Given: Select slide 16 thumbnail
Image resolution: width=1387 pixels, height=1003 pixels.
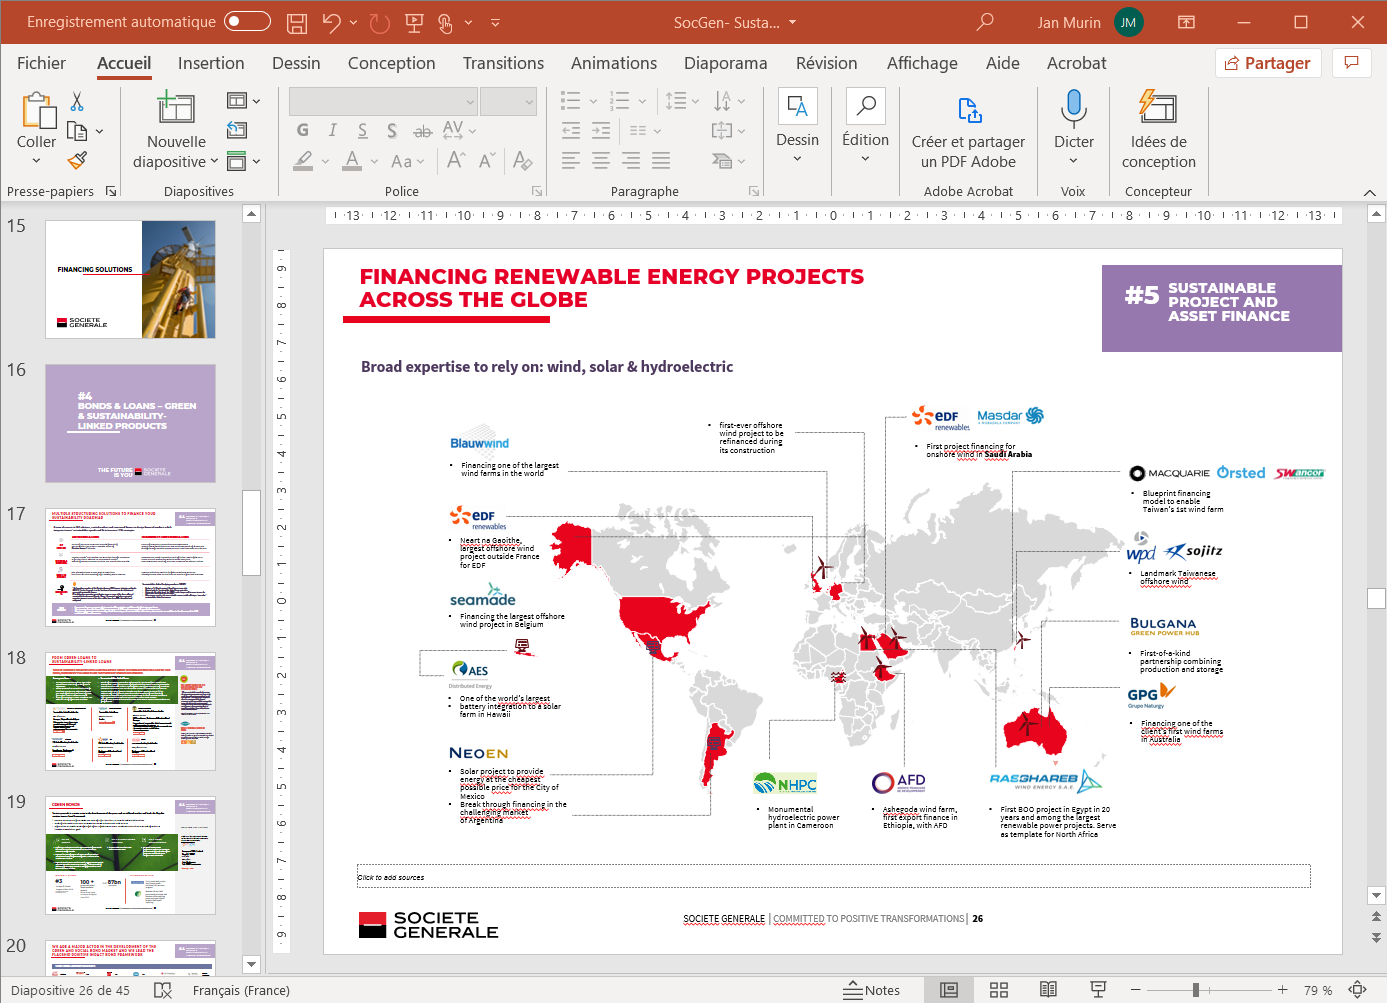Looking at the screenshot, I should [130, 423].
